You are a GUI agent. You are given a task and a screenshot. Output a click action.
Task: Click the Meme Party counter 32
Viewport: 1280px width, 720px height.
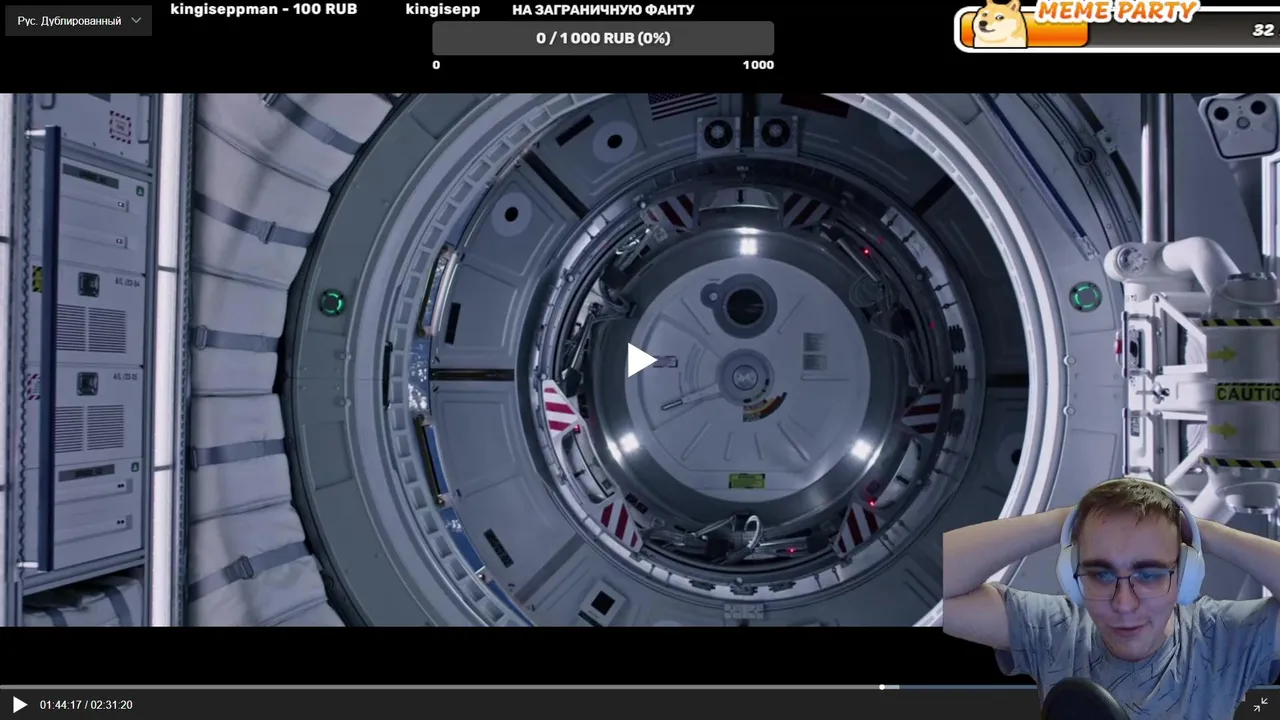pyautogui.click(x=1264, y=31)
